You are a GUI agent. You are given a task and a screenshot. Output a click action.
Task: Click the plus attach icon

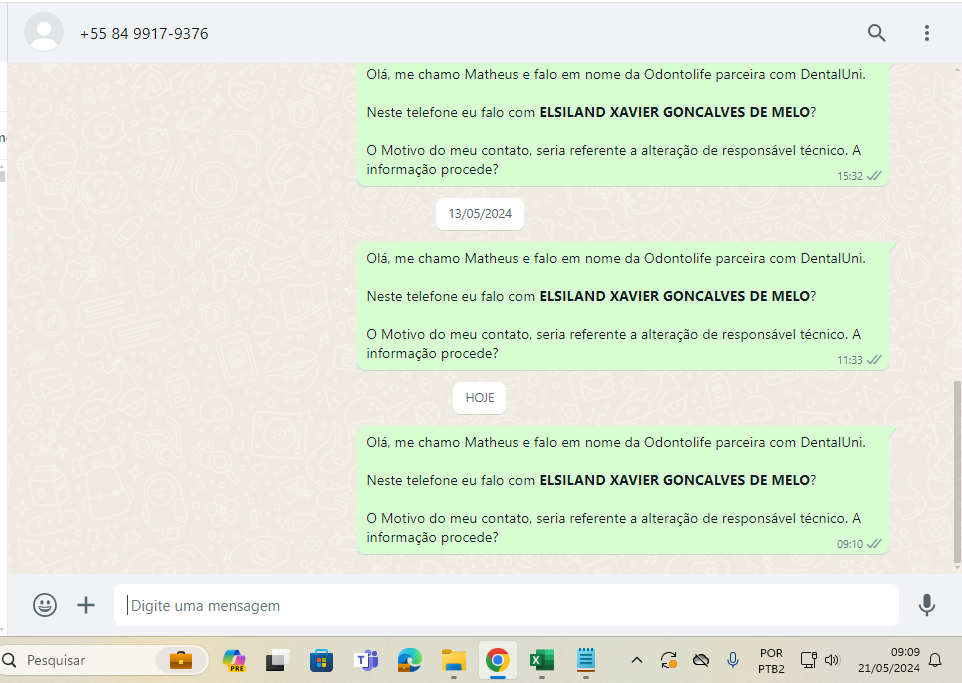(x=86, y=605)
